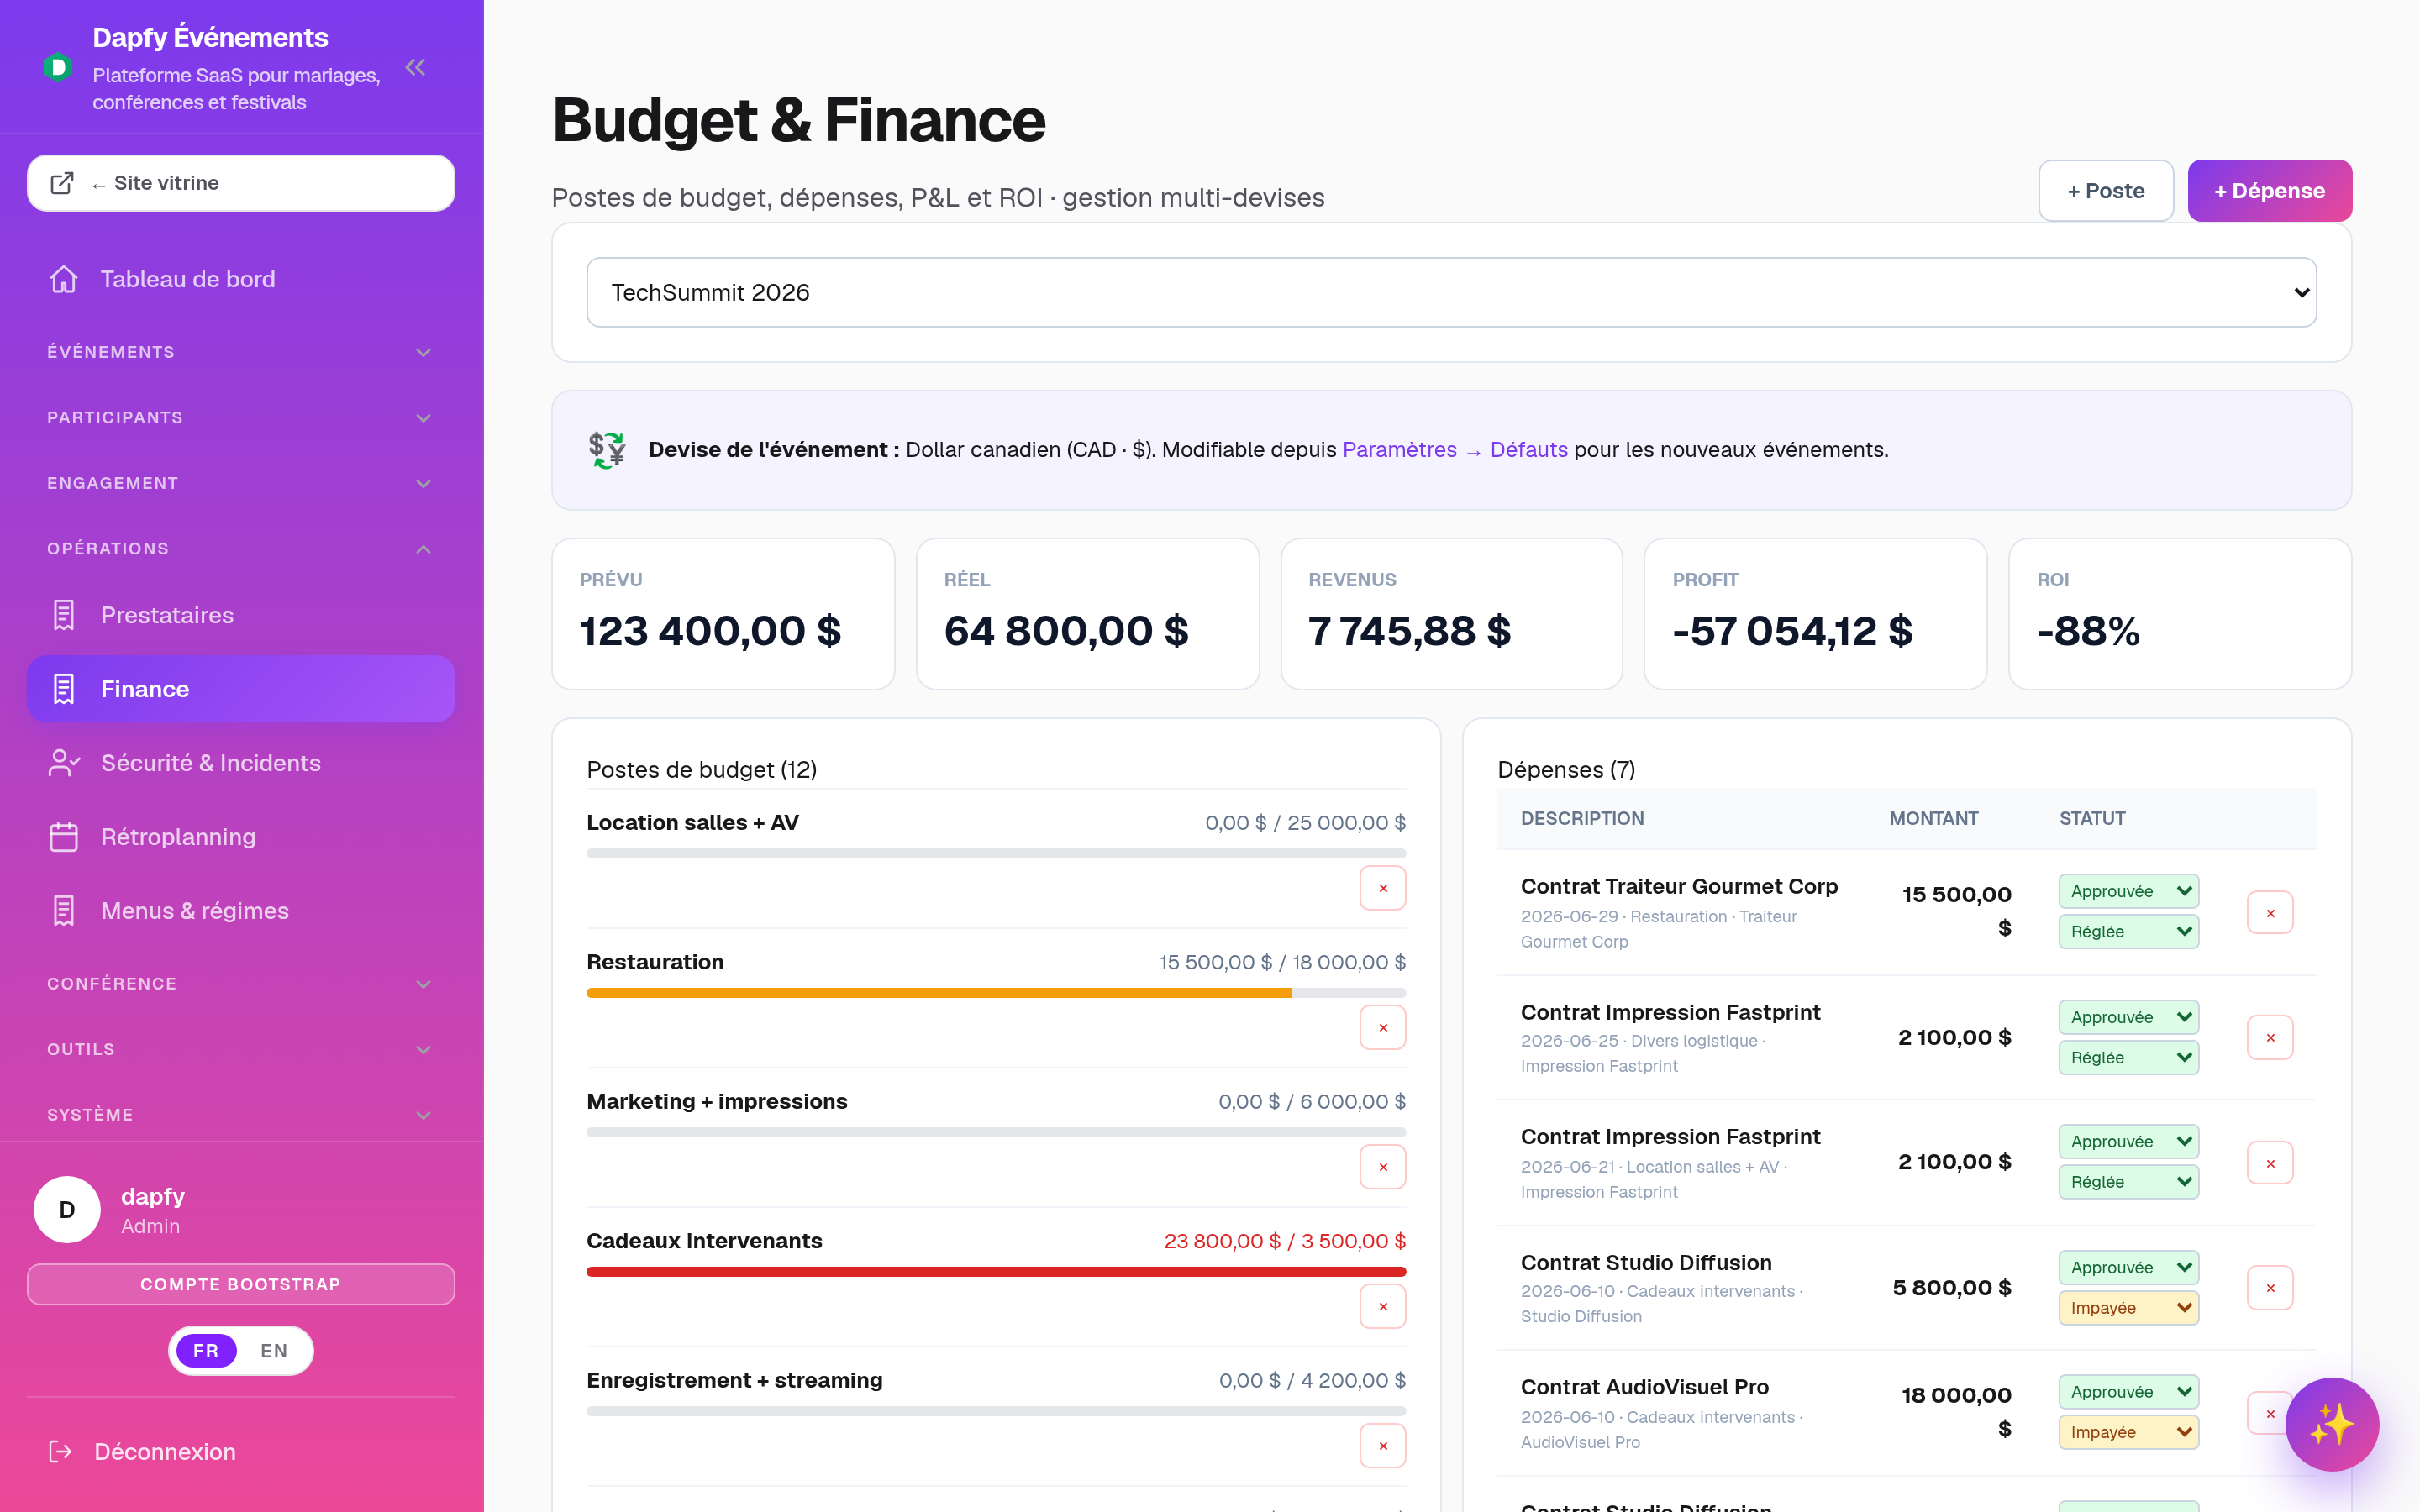Delete the 5 800,00 $ Contrat Studio Diffusion expense

click(2270, 1288)
